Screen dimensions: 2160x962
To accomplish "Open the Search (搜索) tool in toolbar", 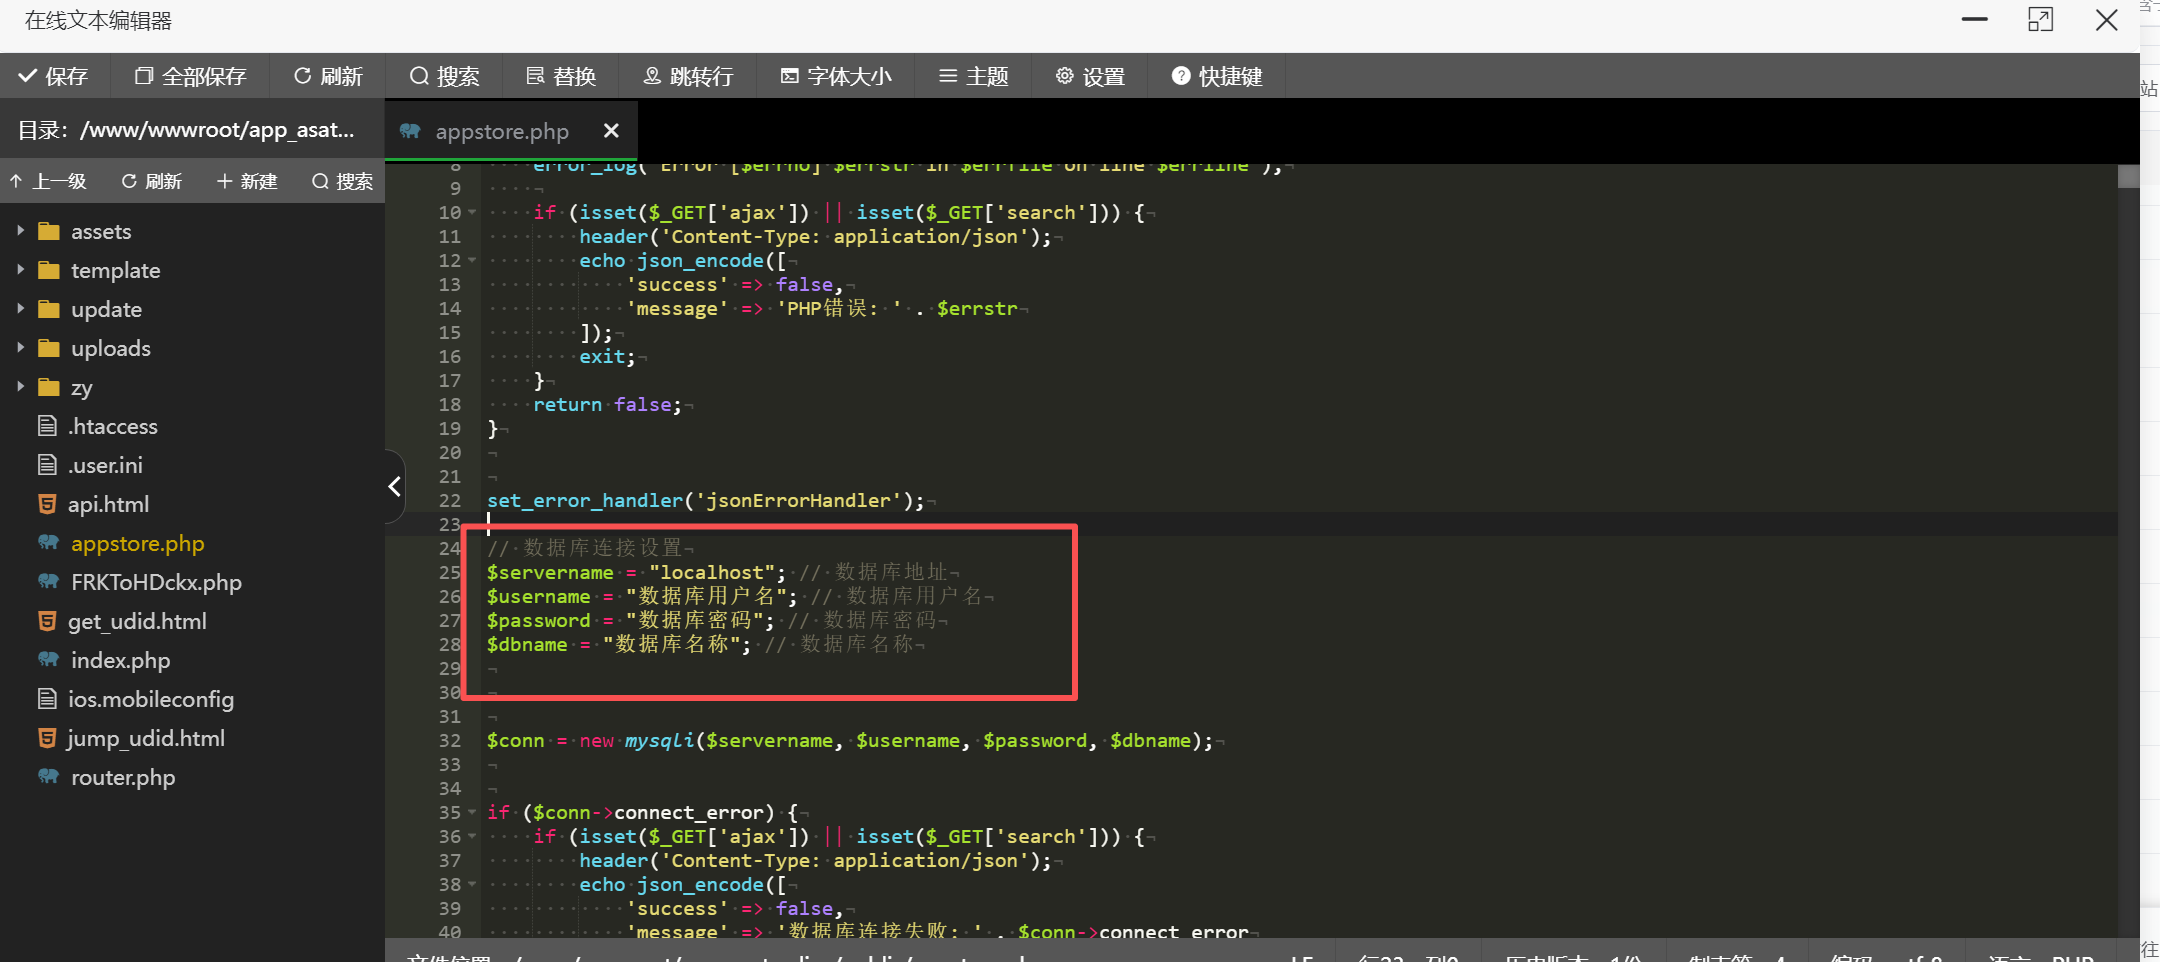I will 445,76.
